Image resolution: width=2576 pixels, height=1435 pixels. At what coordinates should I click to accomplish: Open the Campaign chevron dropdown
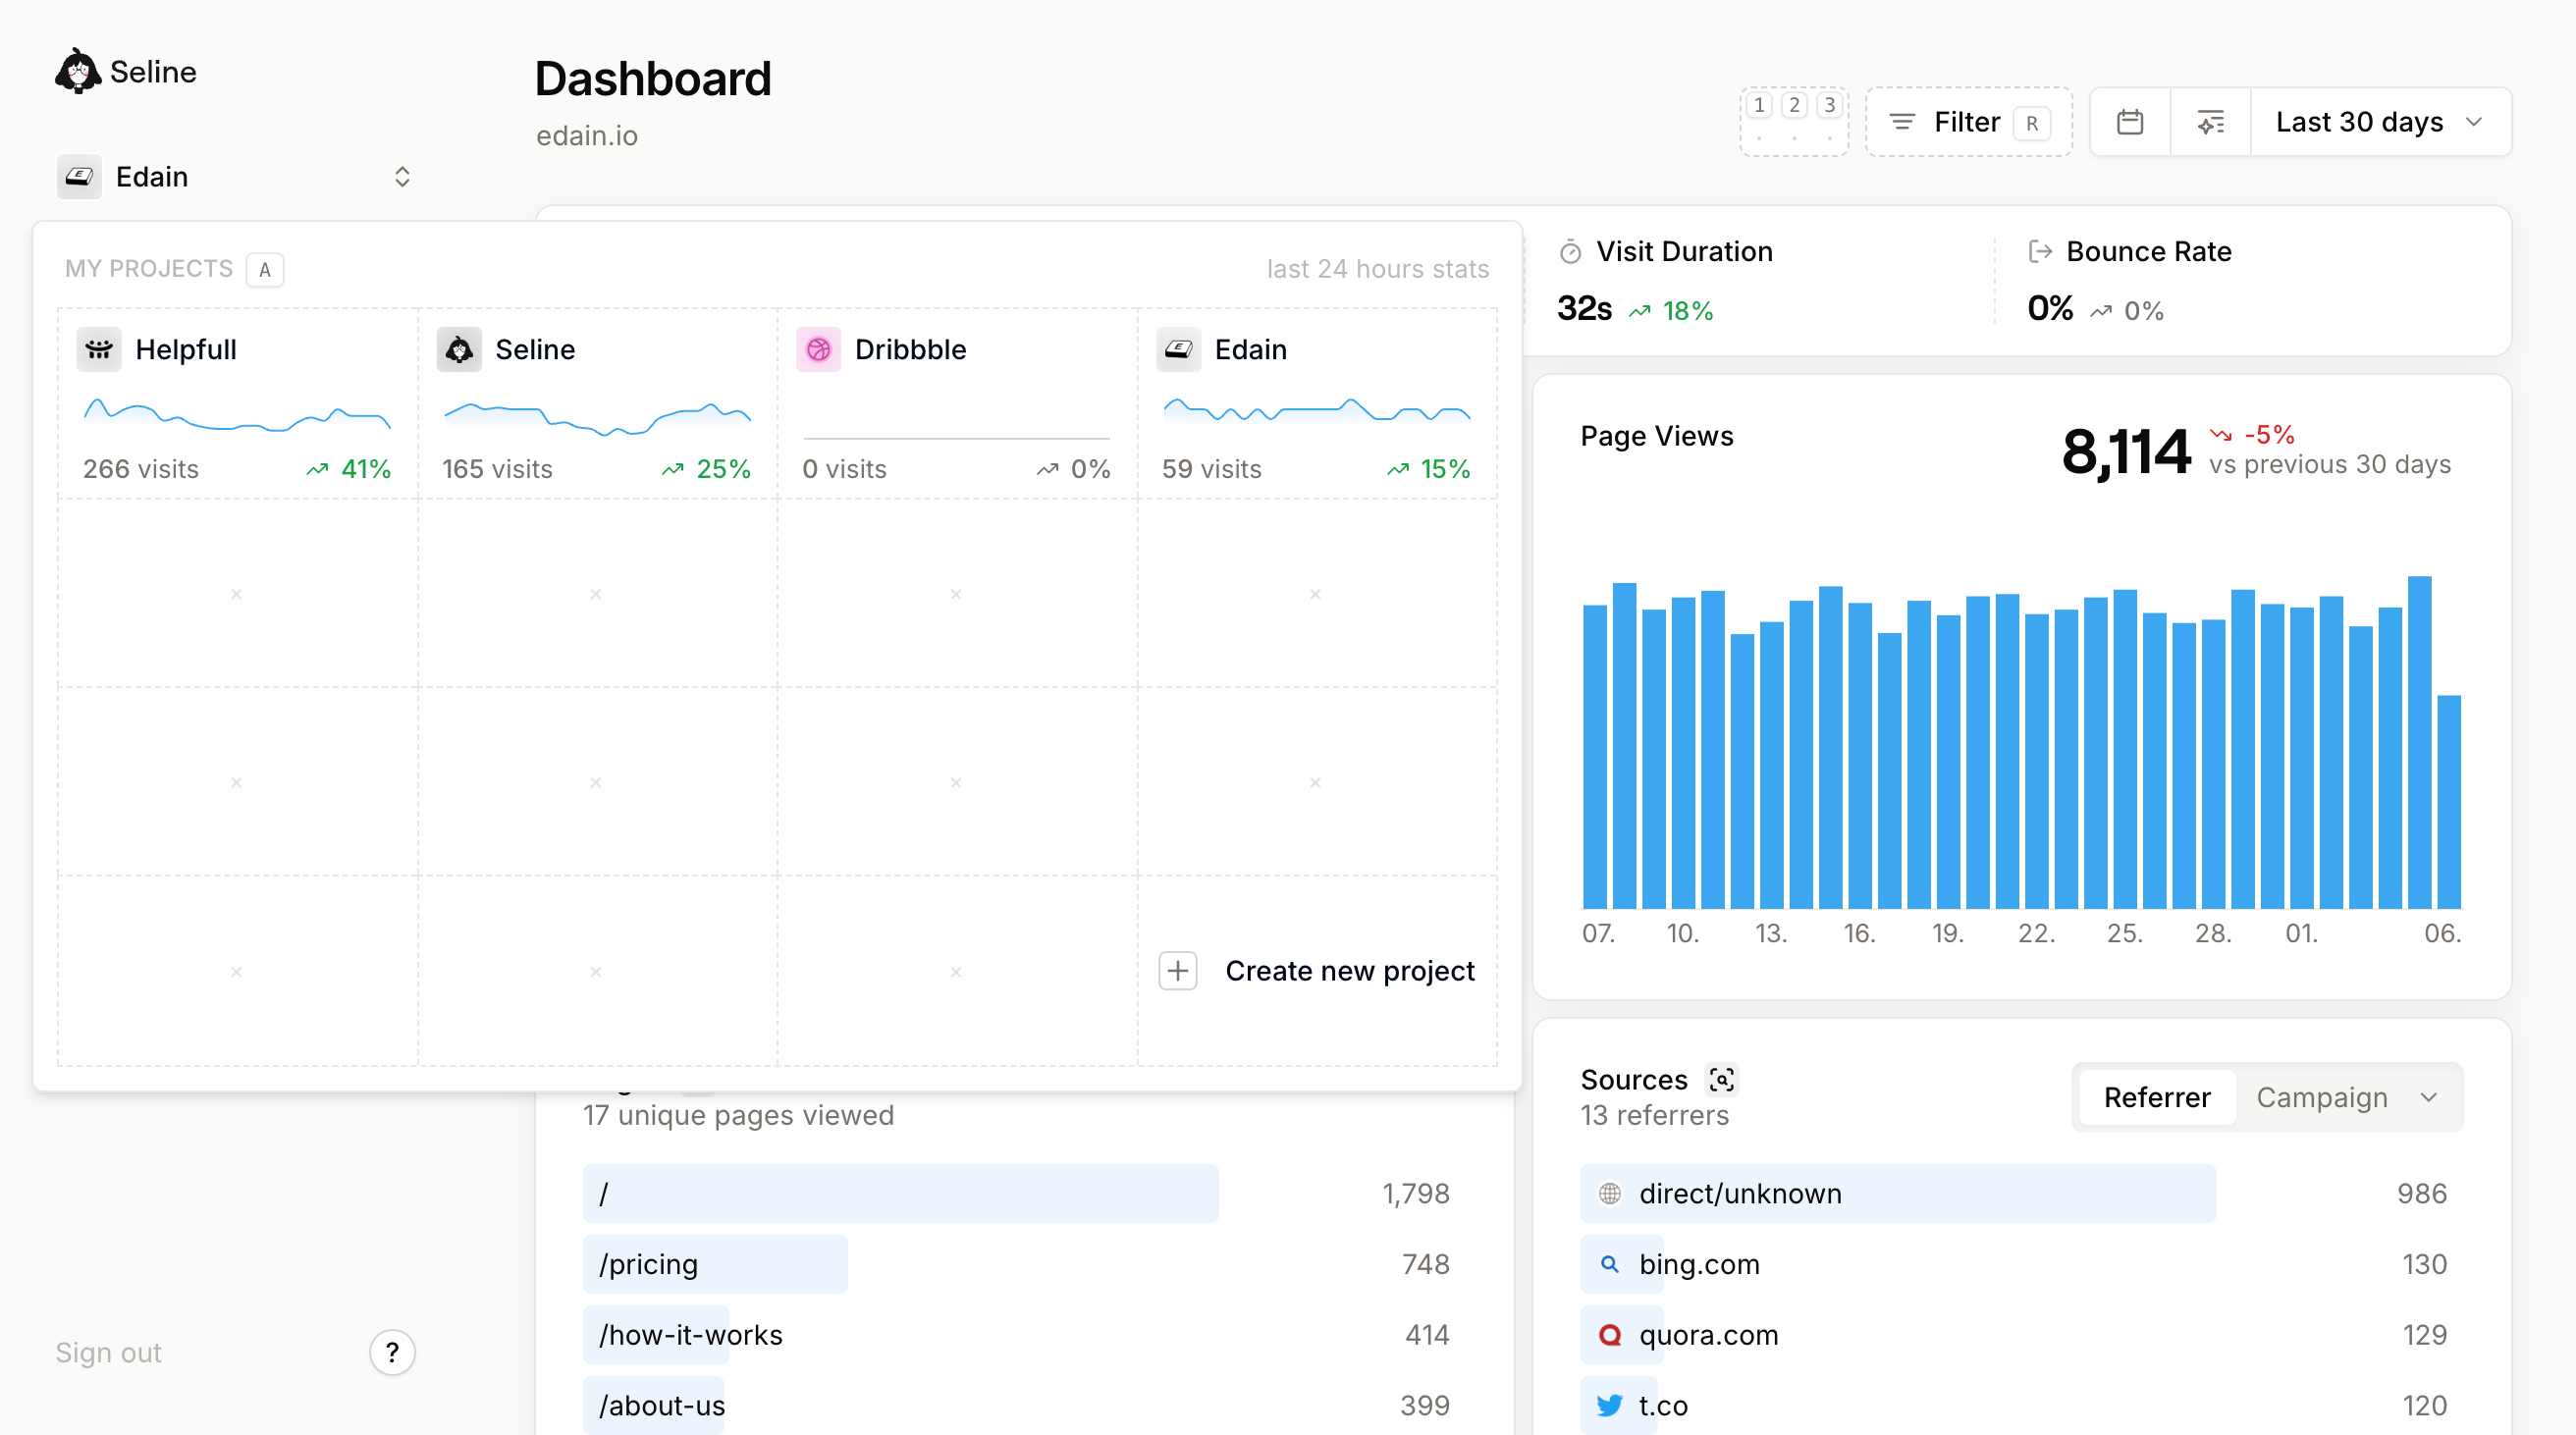pyautogui.click(x=2429, y=1097)
